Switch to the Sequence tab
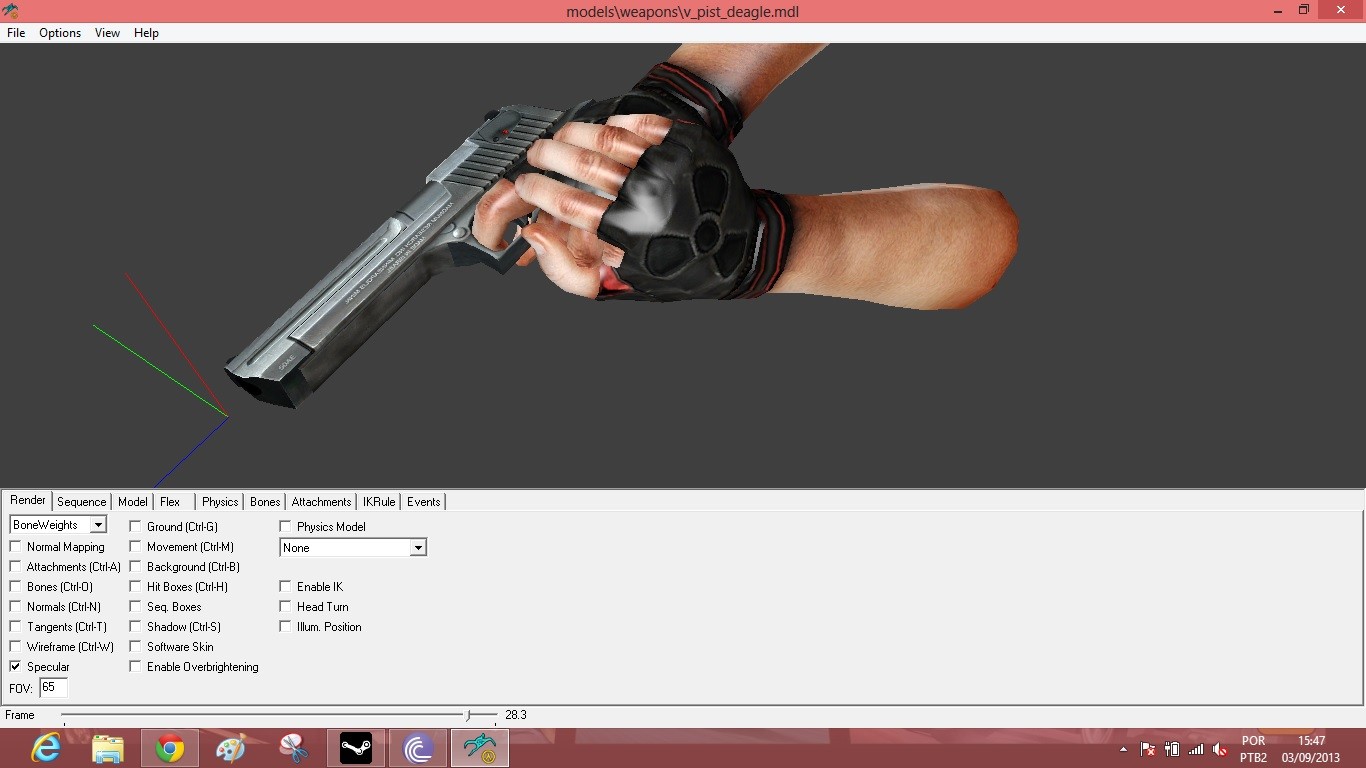 [x=81, y=501]
